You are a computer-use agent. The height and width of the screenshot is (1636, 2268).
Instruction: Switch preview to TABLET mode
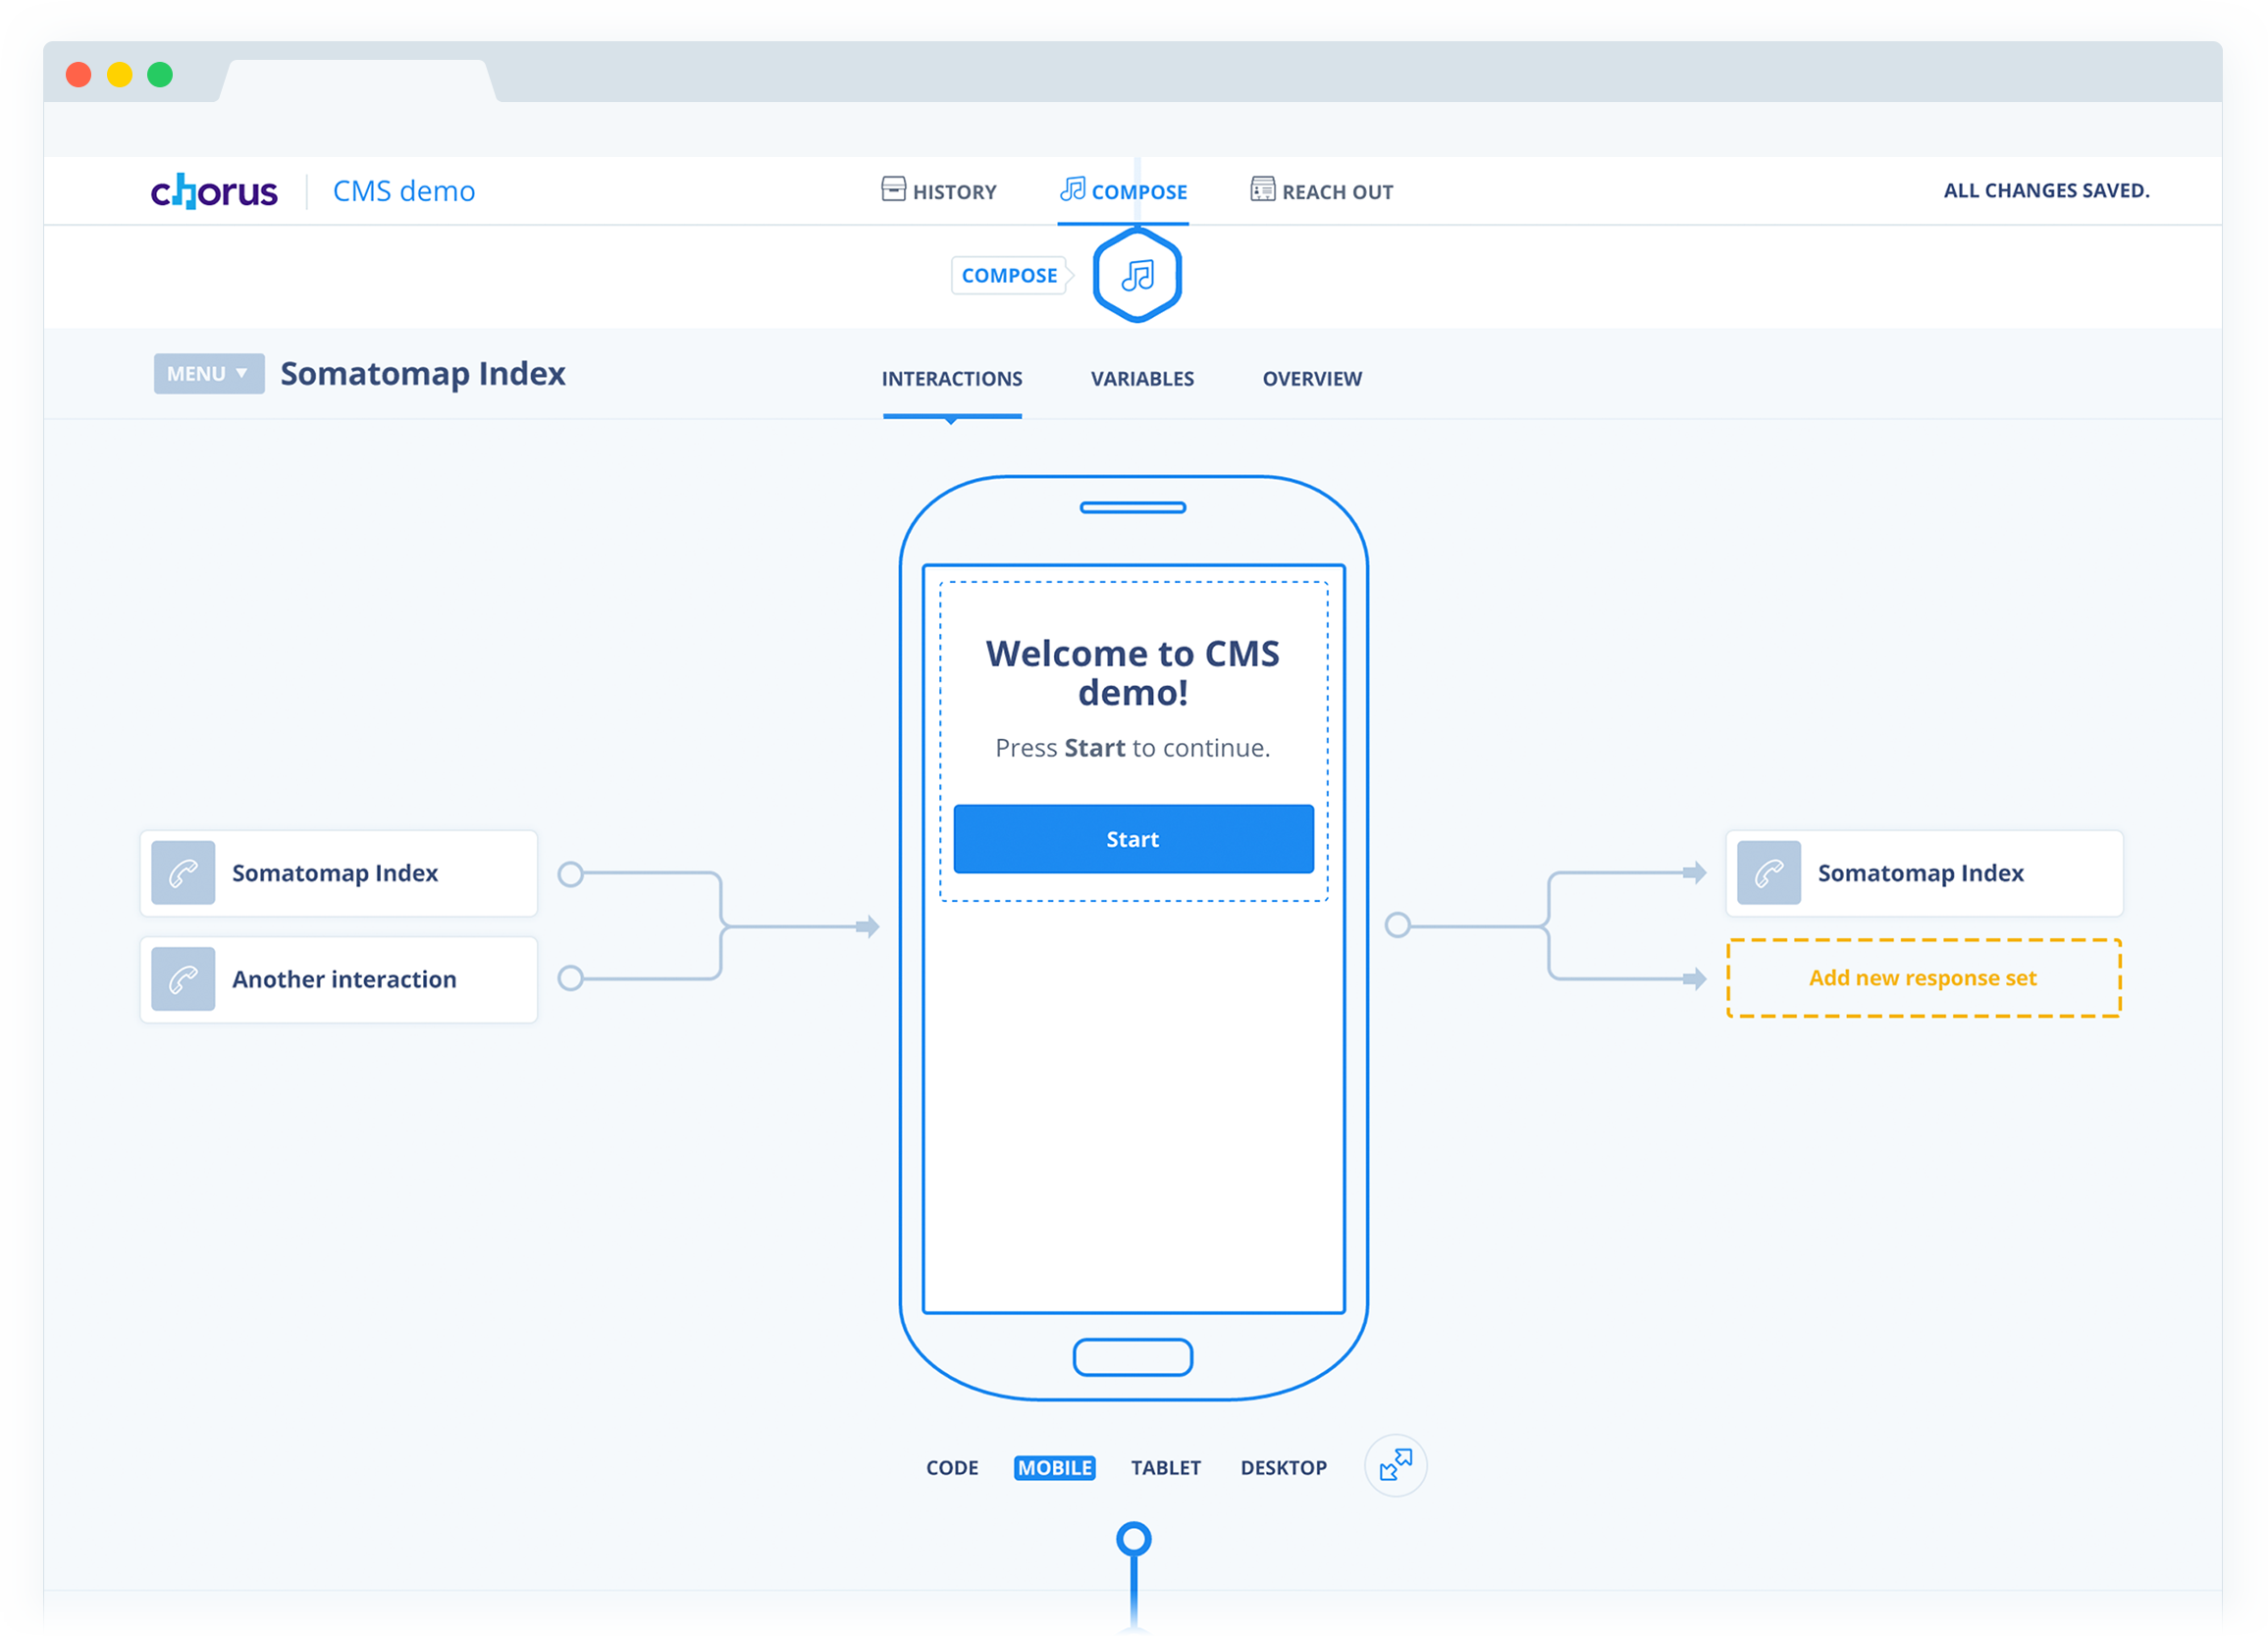(1165, 1467)
